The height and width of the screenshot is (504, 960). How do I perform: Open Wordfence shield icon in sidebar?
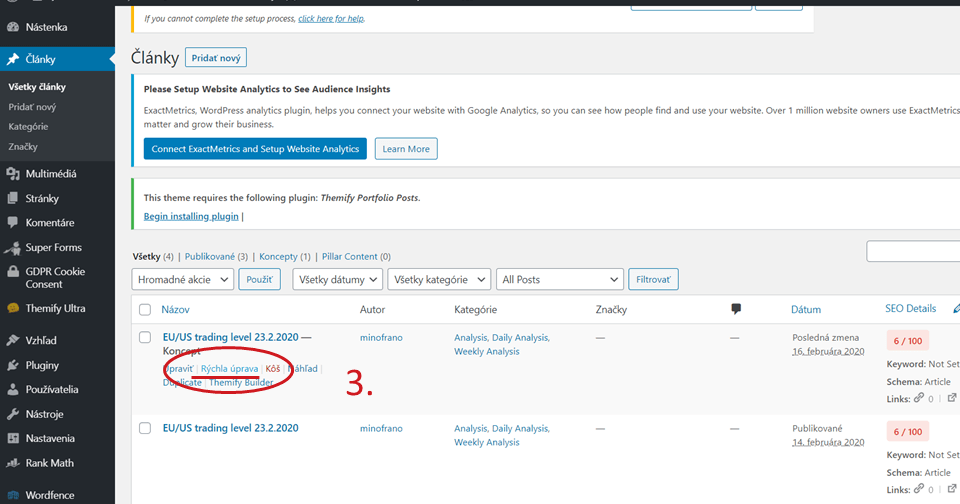point(13,495)
